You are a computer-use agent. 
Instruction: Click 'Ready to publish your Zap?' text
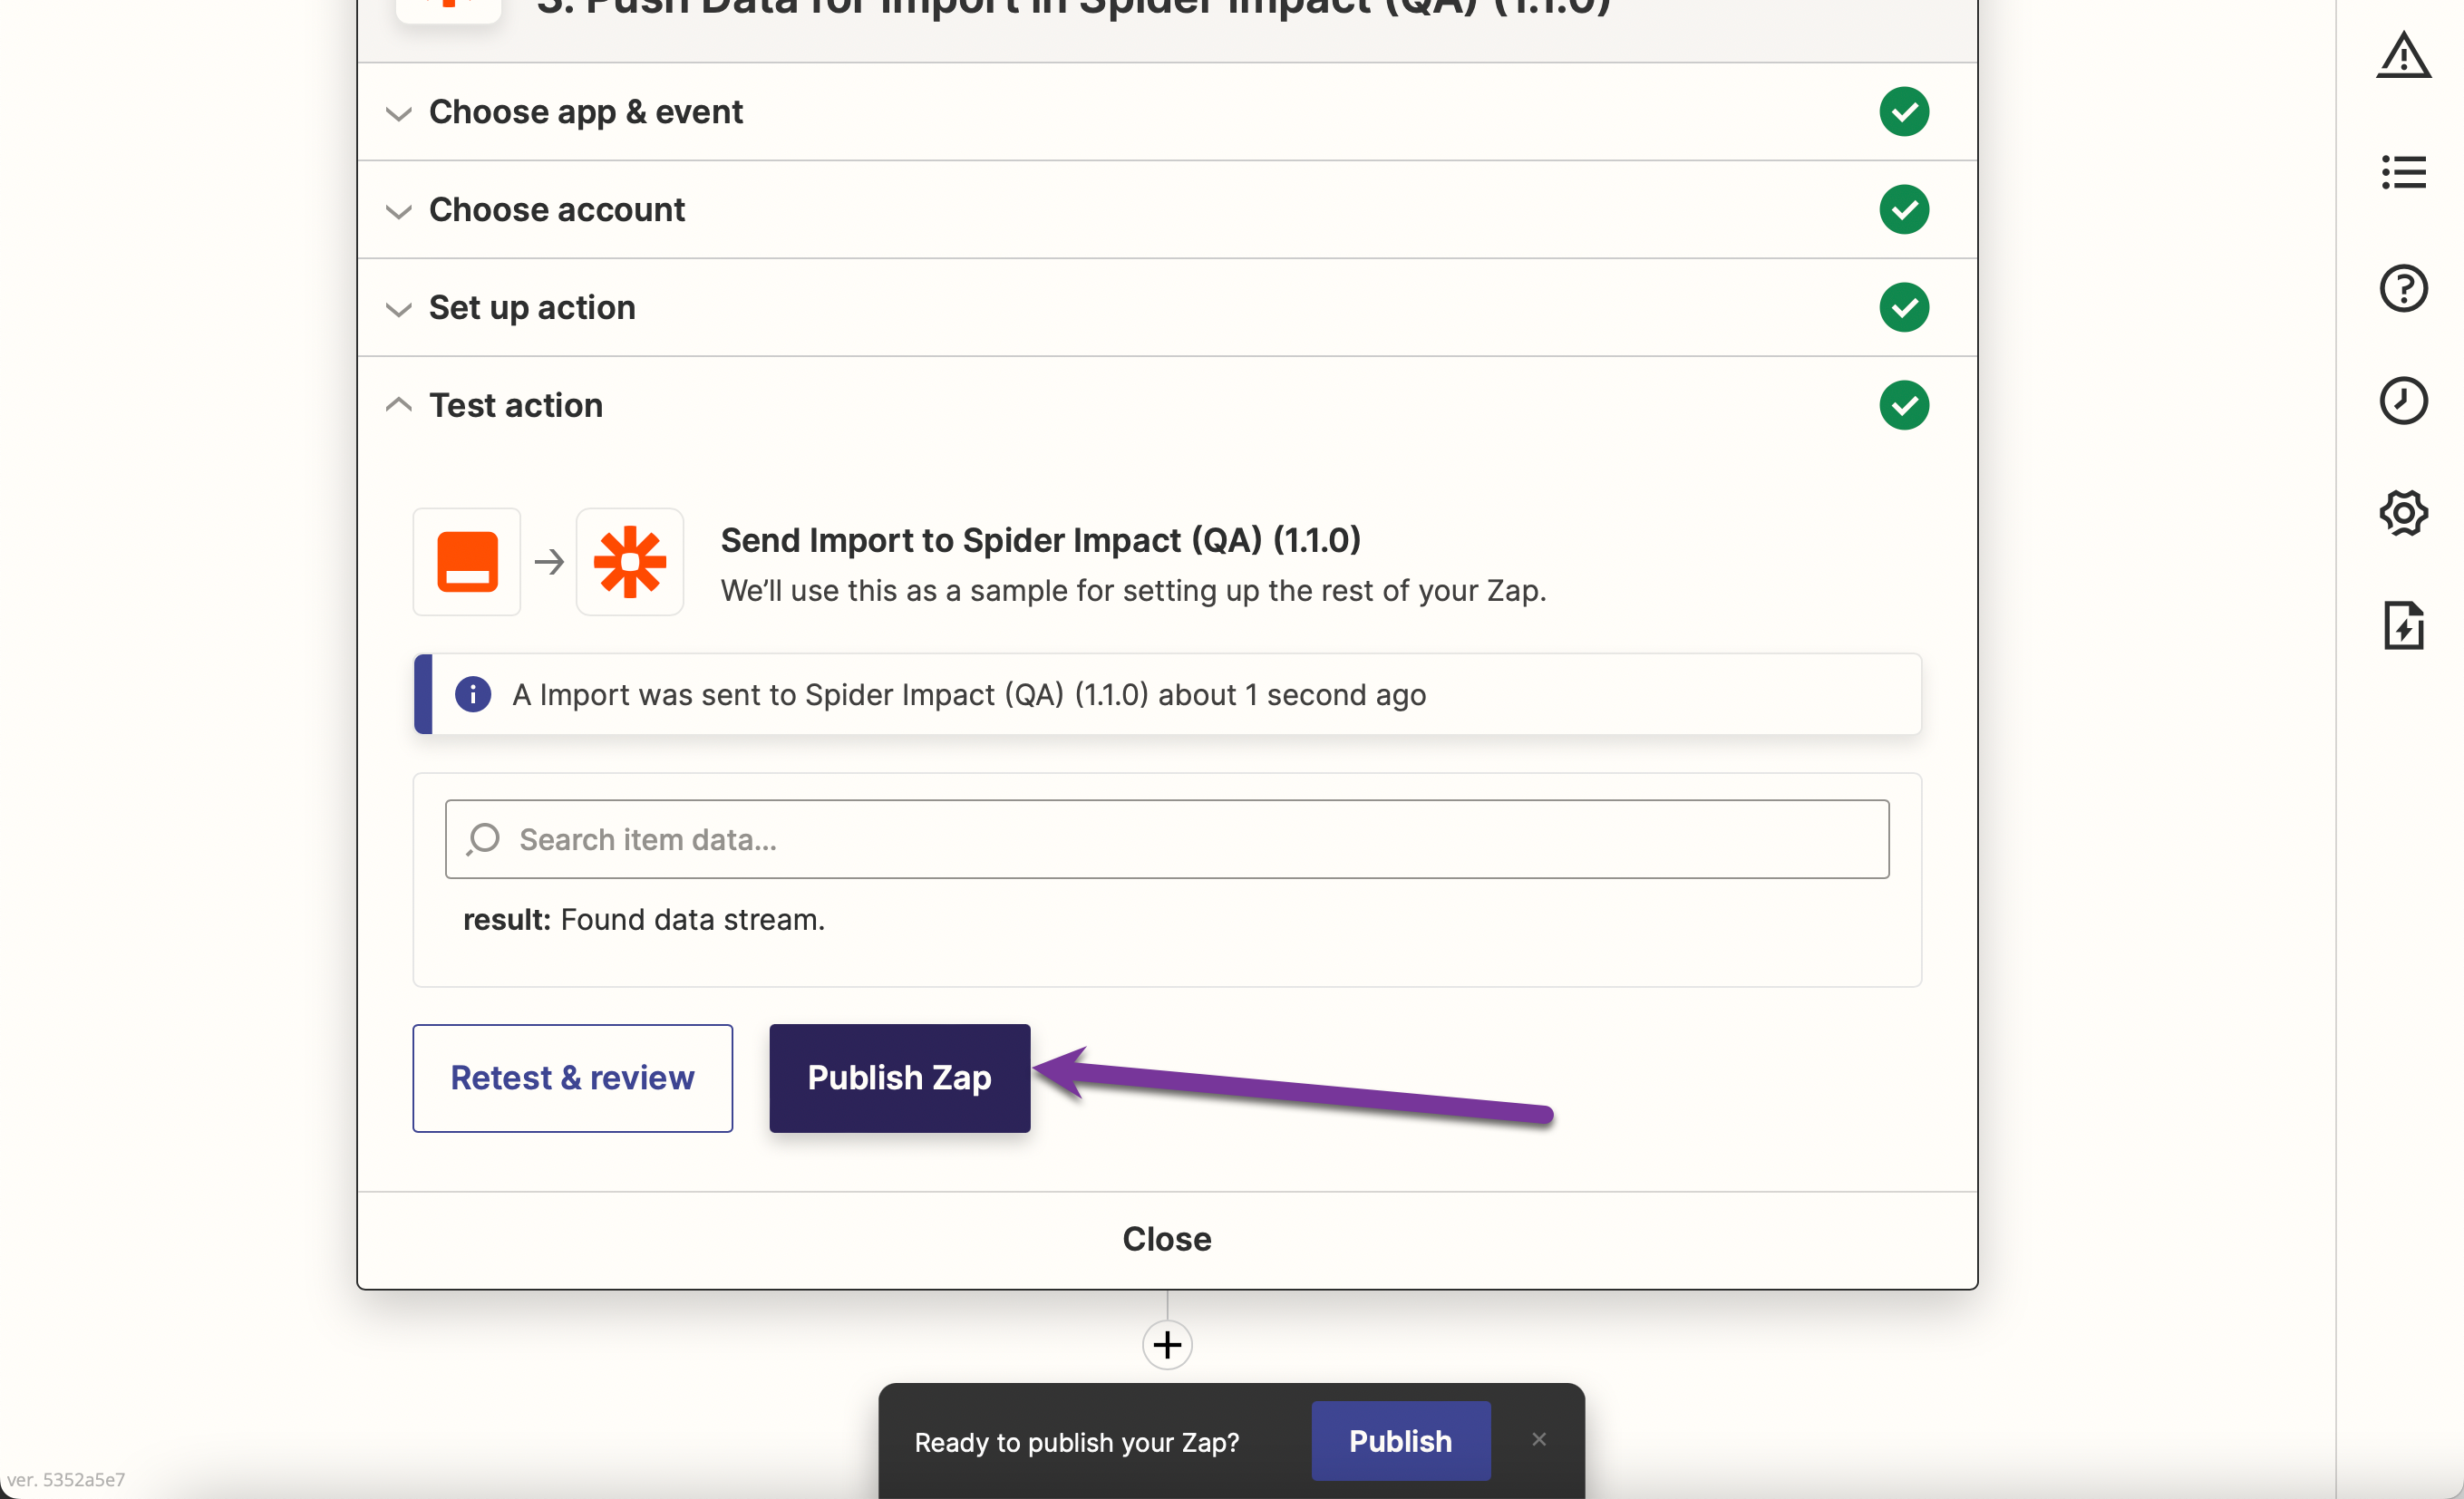click(1077, 1442)
